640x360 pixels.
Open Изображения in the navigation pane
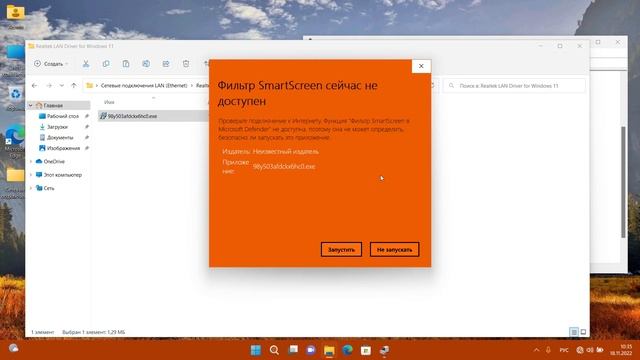63,148
